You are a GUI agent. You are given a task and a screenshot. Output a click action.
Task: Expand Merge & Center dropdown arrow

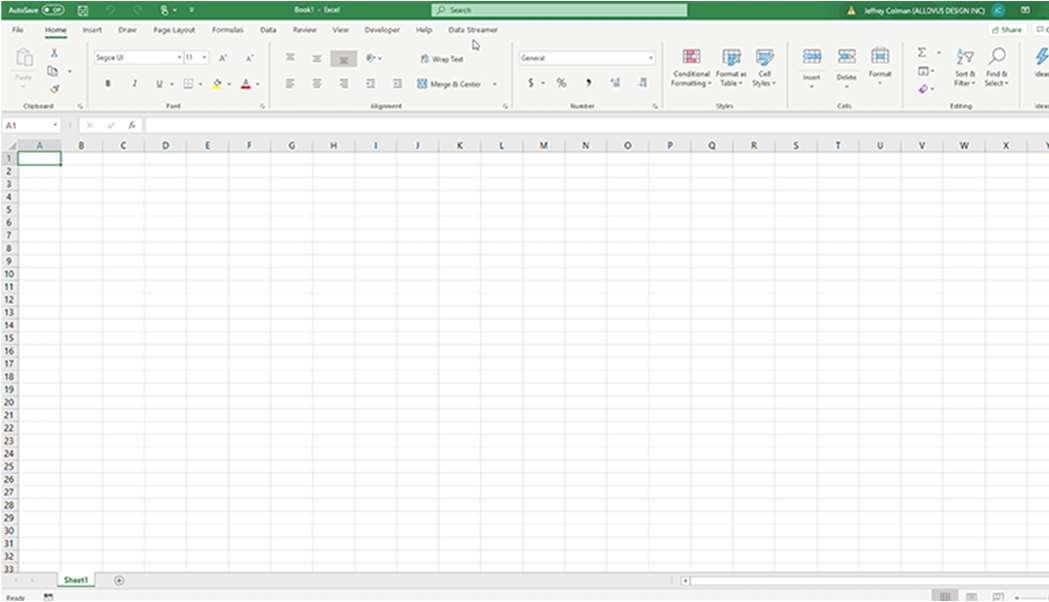click(x=494, y=84)
